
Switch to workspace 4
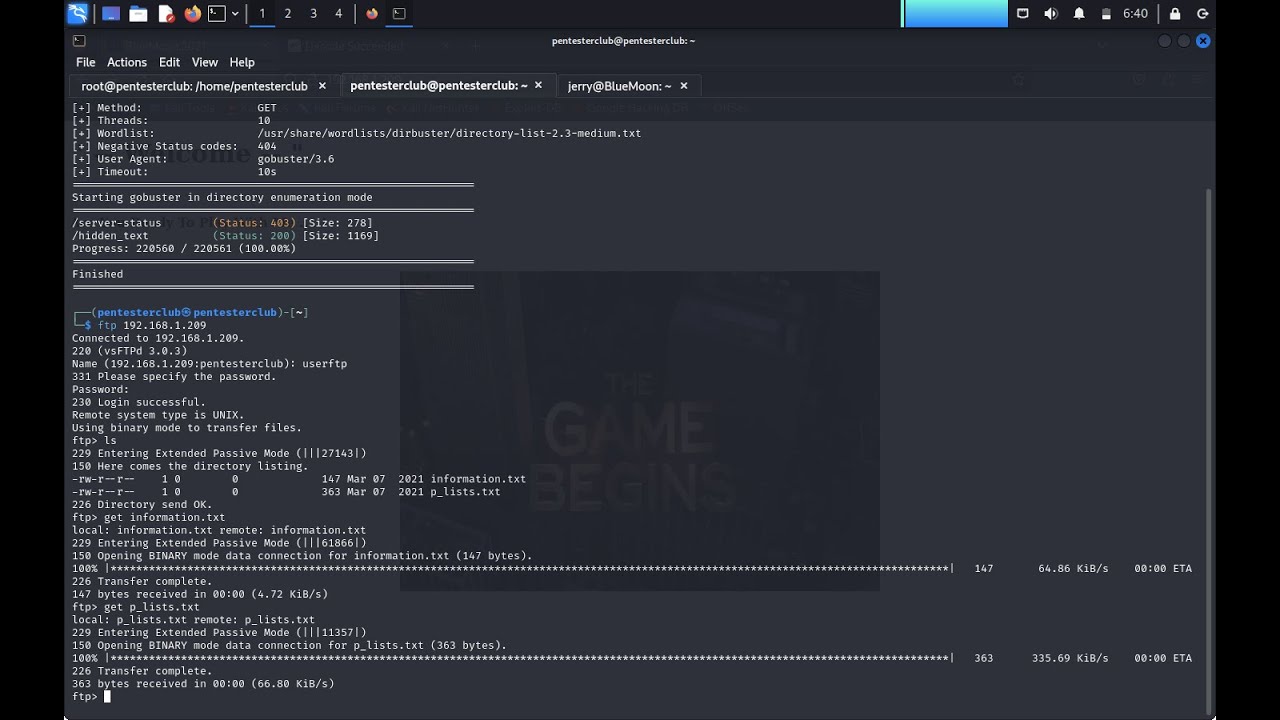338,14
